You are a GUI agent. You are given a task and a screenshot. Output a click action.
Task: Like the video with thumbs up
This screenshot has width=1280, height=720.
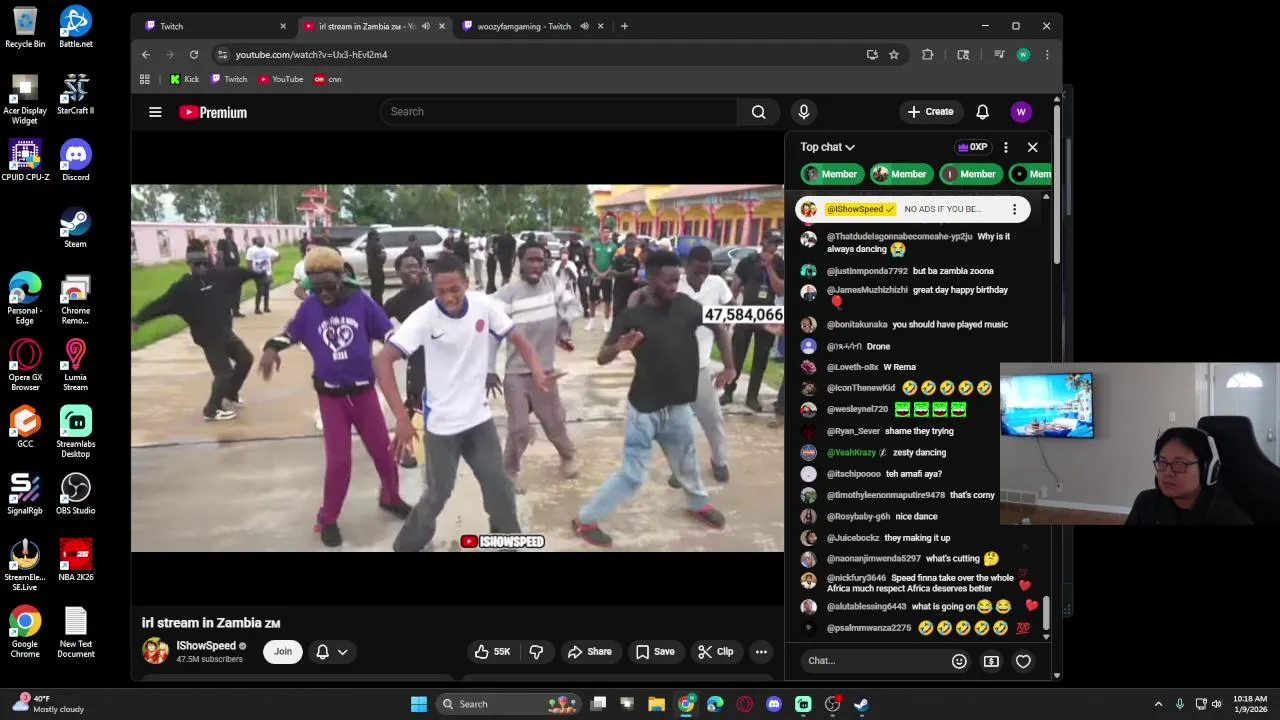pyautogui.click(x=492, y=652)
